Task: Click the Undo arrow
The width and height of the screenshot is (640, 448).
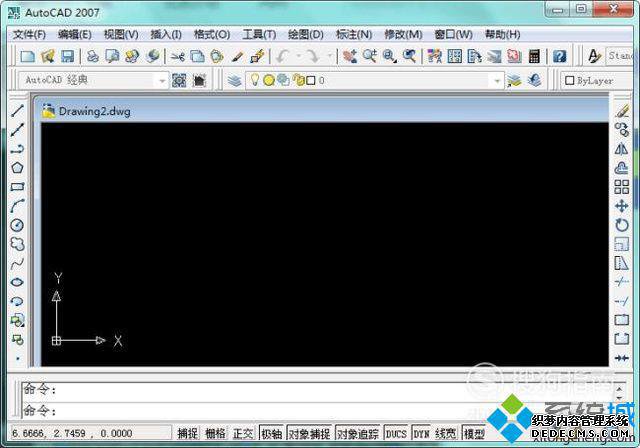Action: [x=282, y=56]
